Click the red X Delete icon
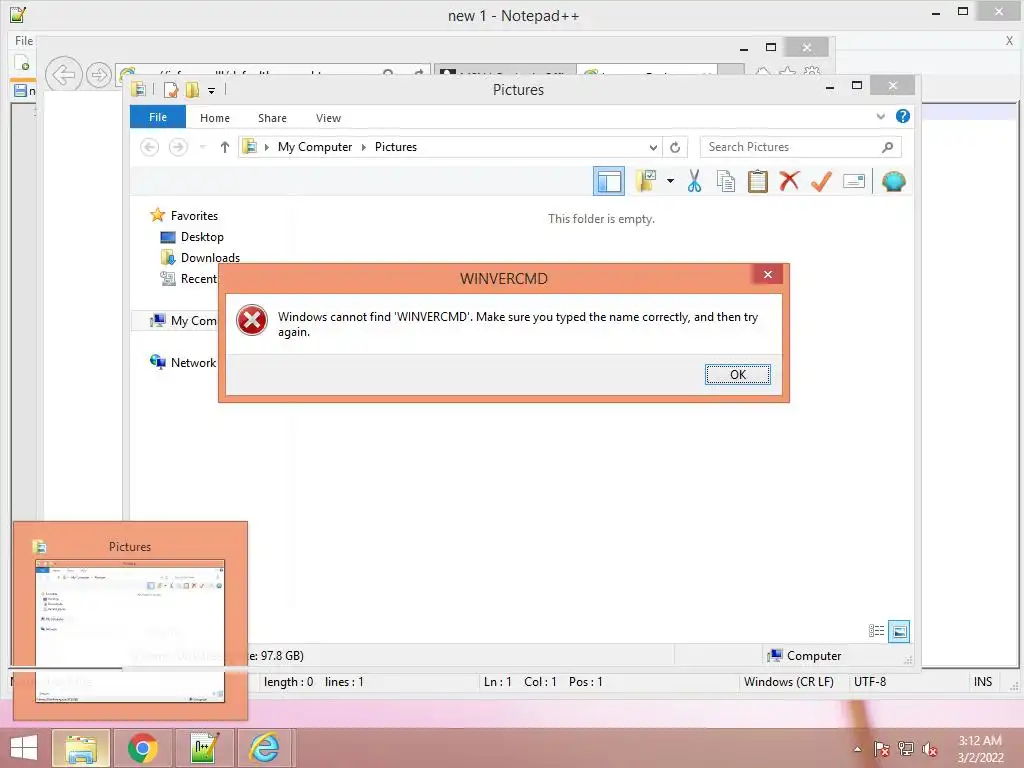Viewport: 1024px width, 768px height. pos(789,181)
